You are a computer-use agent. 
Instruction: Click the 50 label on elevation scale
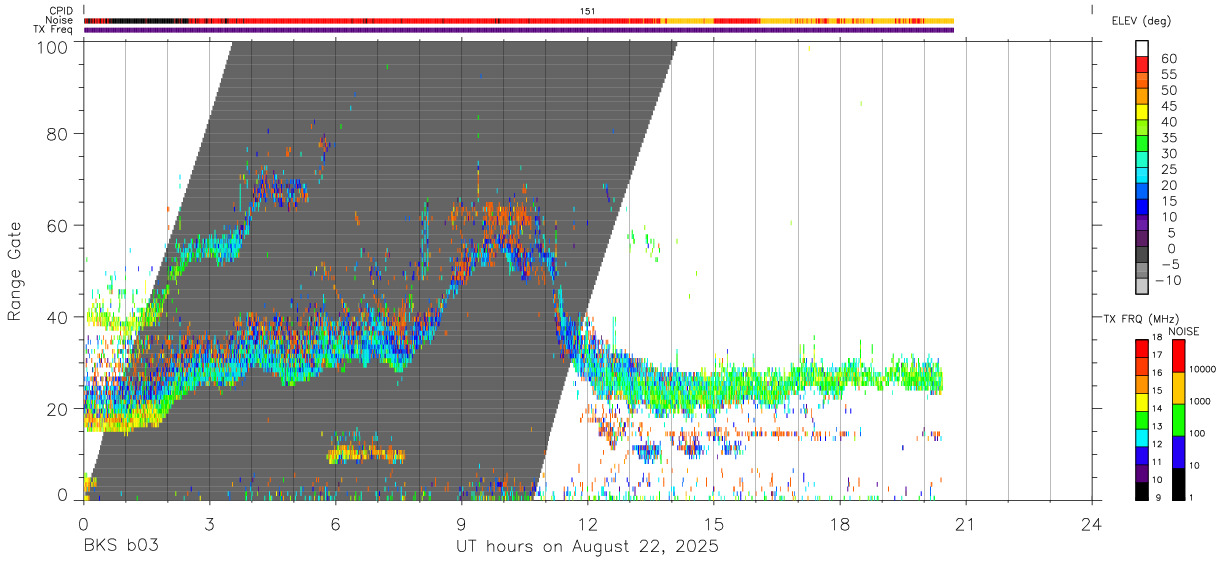[x=1169, y=90]
